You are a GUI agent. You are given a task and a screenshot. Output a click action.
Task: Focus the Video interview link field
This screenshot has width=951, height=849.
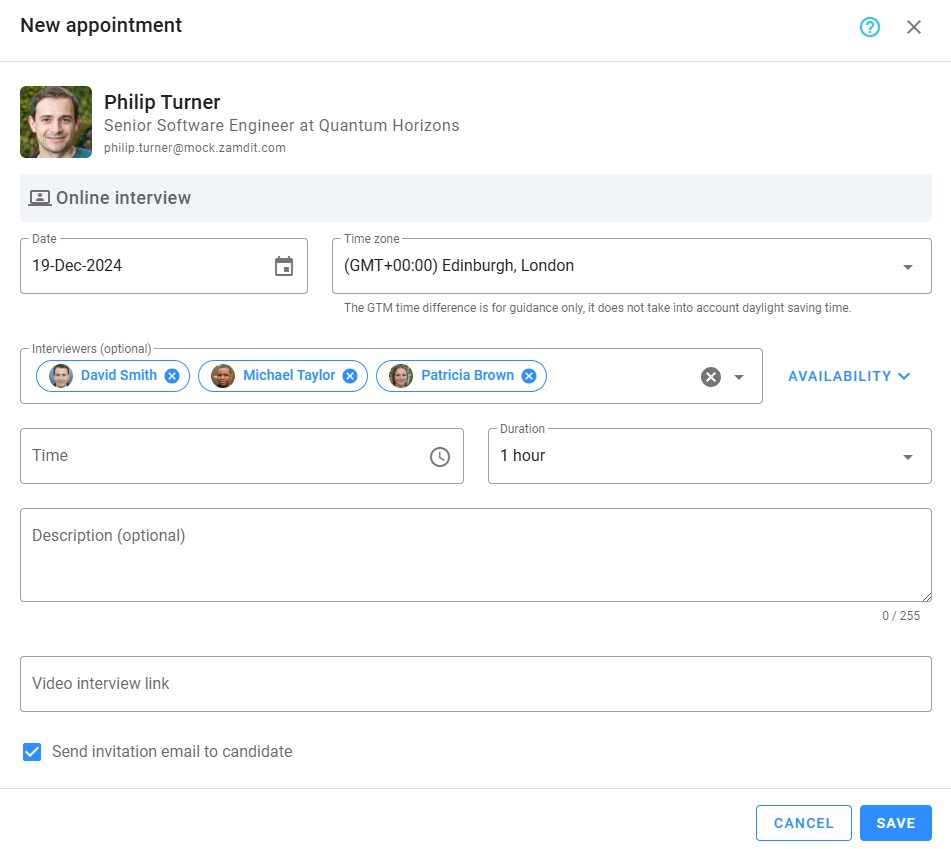pyautogui.click(x=475, y=684)
